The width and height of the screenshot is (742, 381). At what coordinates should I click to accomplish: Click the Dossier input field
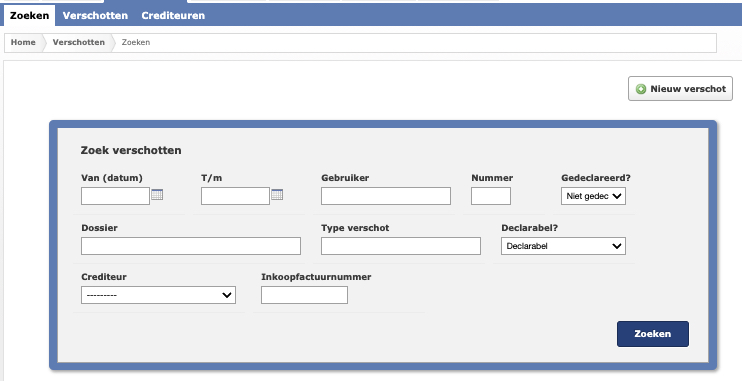[191, 246]
